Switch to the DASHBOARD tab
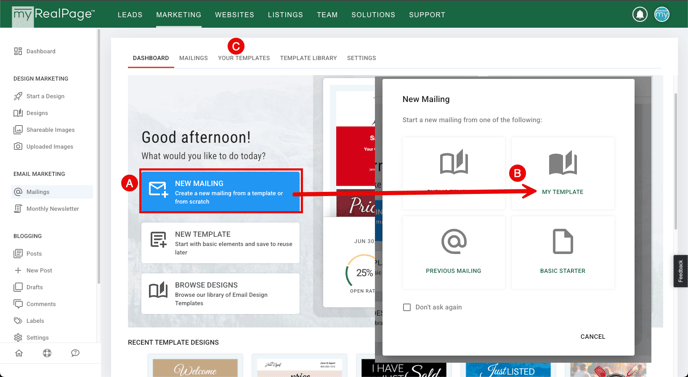The width and height of the screenshot is (688, 377). 150,58
